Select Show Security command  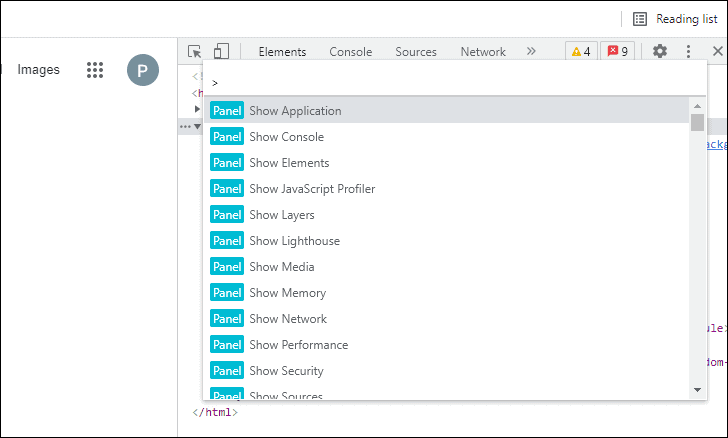click(447, 371)
